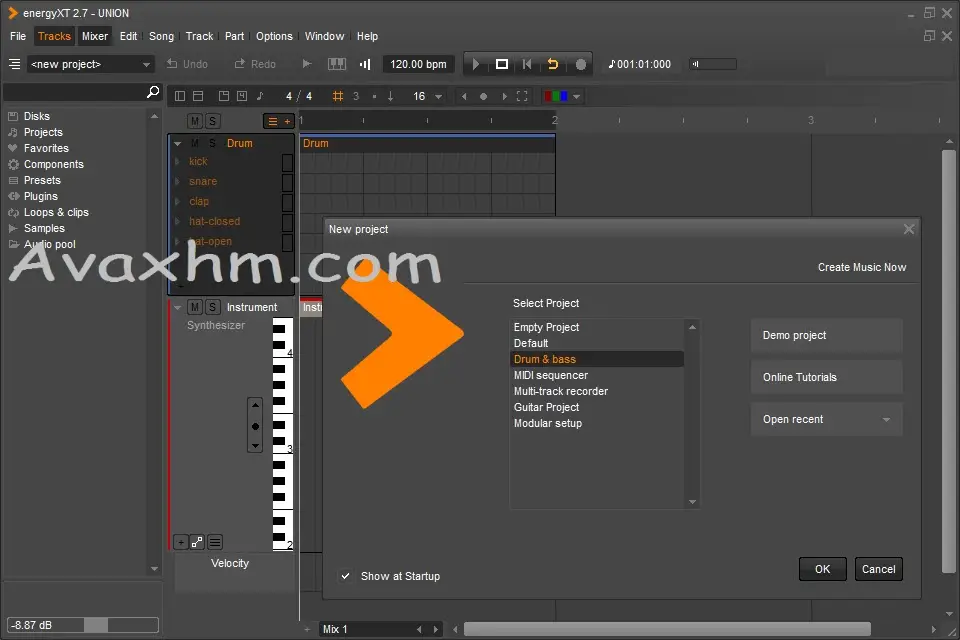Click the zoom-to-fit brackets icon
Screen dimensions: 960x640
(x=522, y=96)
